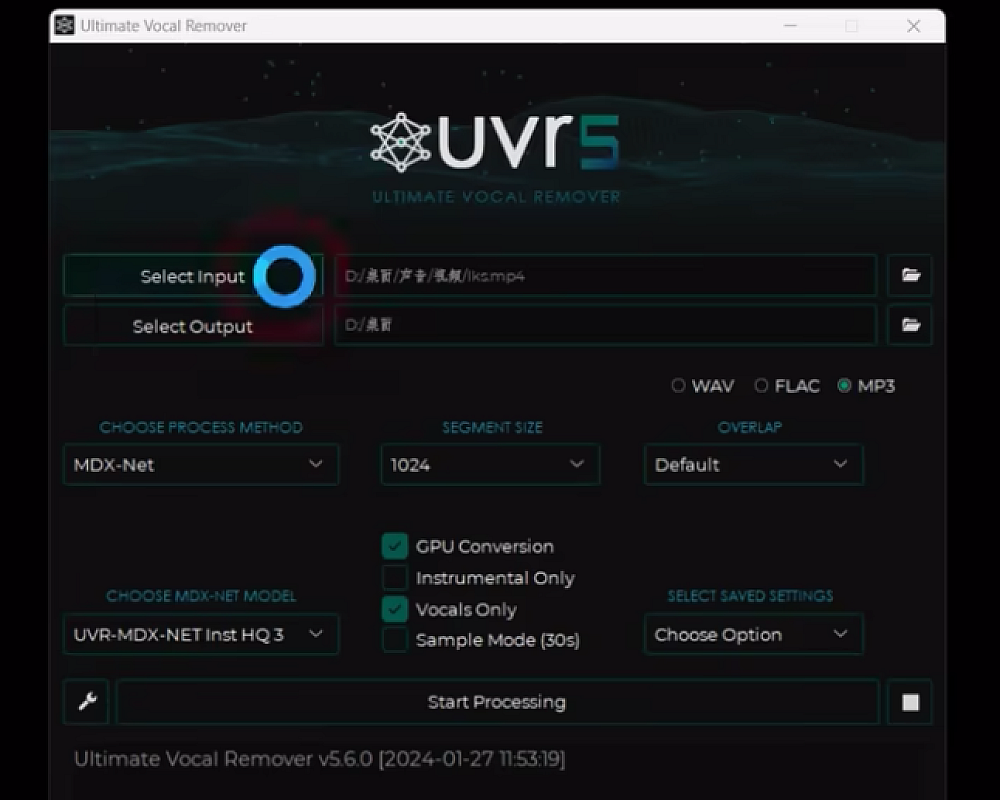Enable Sample Mode (30s) checkbox

(x=395, y=640)
